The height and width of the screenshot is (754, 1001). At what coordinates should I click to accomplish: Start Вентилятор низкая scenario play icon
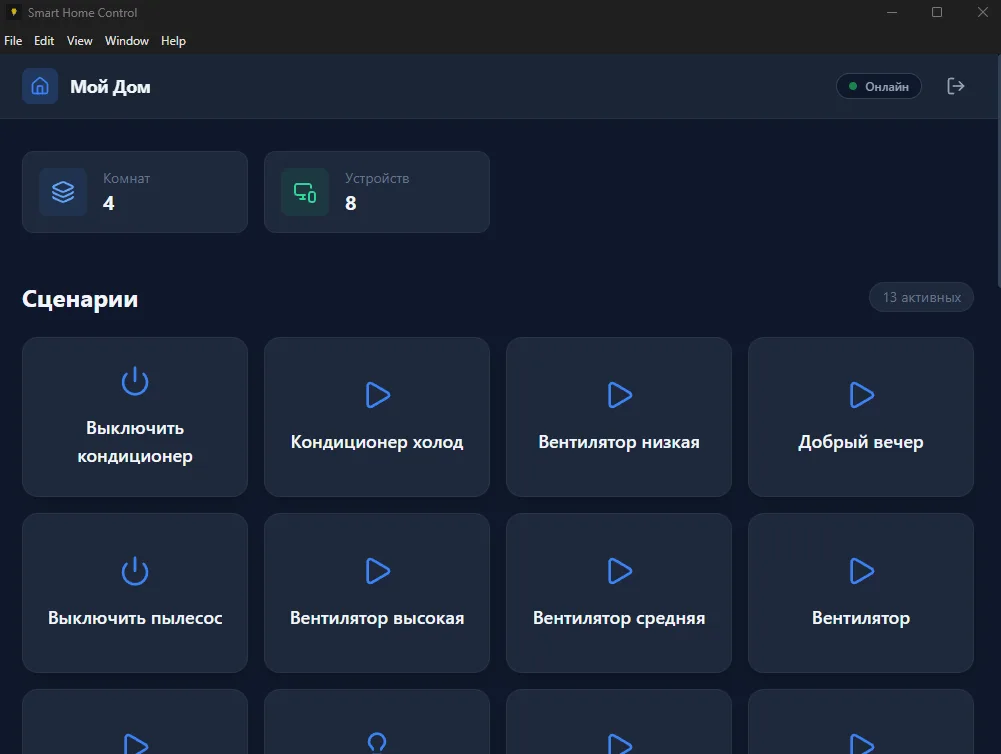point(619,395)
